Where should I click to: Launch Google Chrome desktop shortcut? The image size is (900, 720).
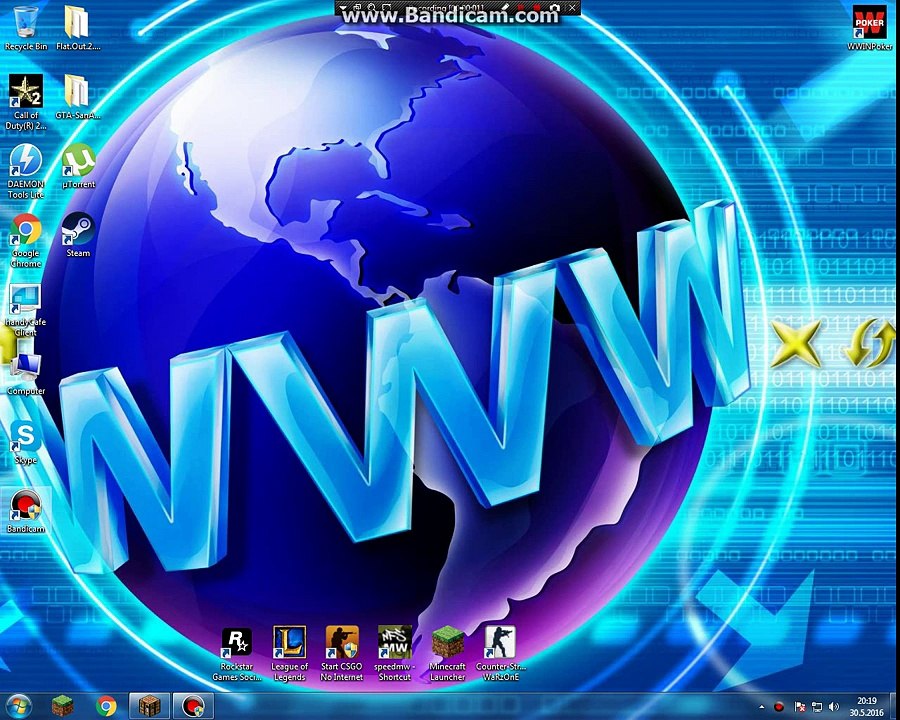pos(26,241)
